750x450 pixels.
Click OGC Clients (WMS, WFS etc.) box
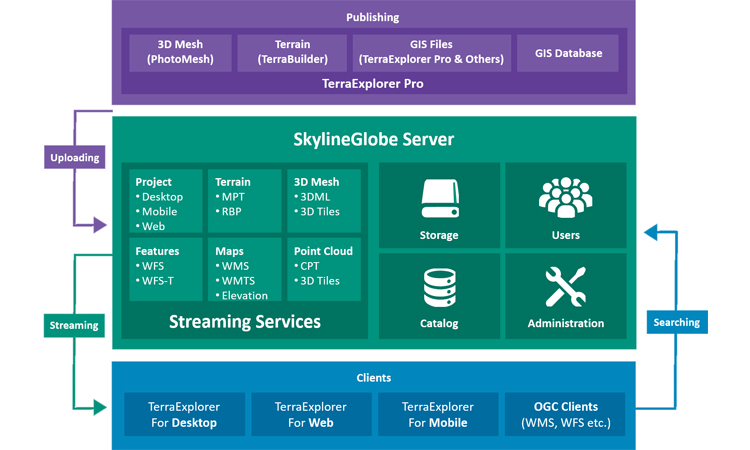565,415
